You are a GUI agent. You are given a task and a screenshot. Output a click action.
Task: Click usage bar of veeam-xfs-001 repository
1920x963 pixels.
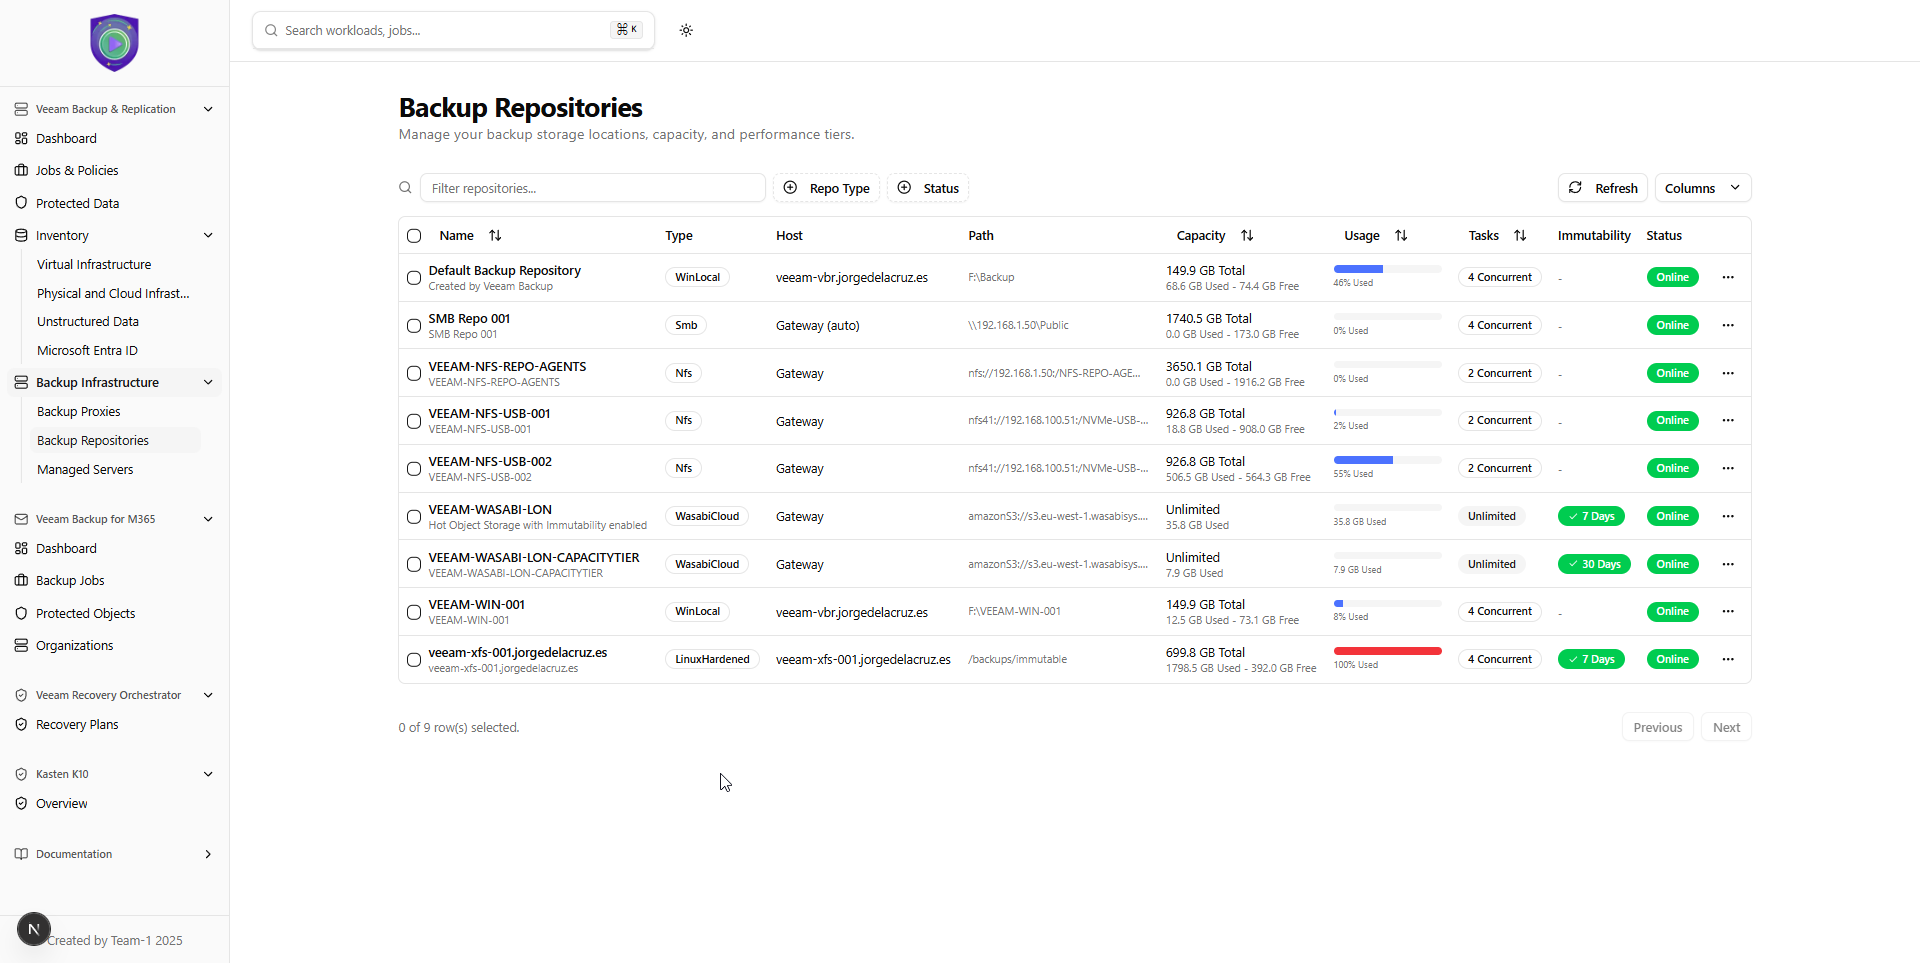point(1387,651)
